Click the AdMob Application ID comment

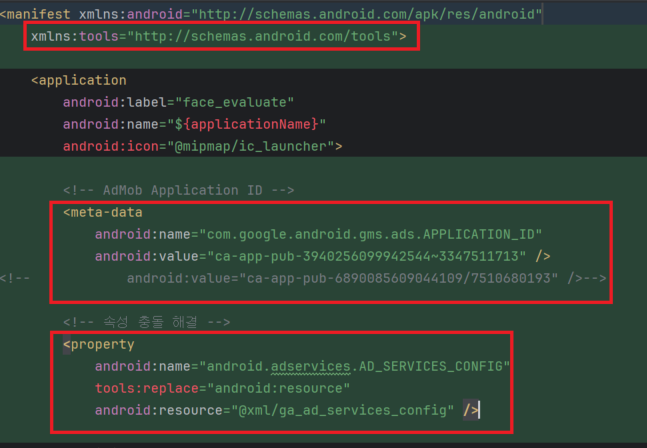point(179,190)
